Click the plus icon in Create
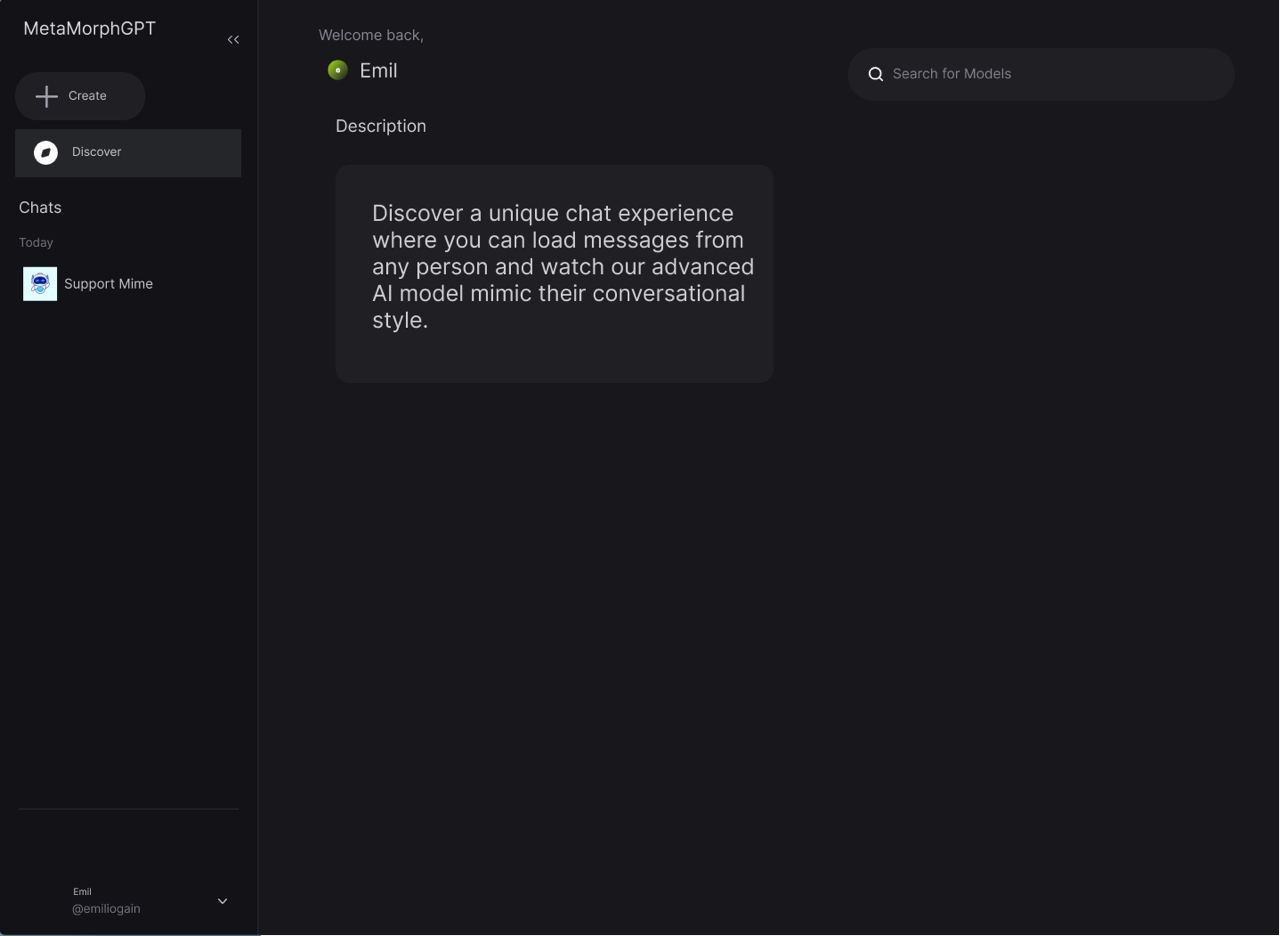The height and width of the screenshot is (936, 1280). pyautogui.click(x=46, y=96)
